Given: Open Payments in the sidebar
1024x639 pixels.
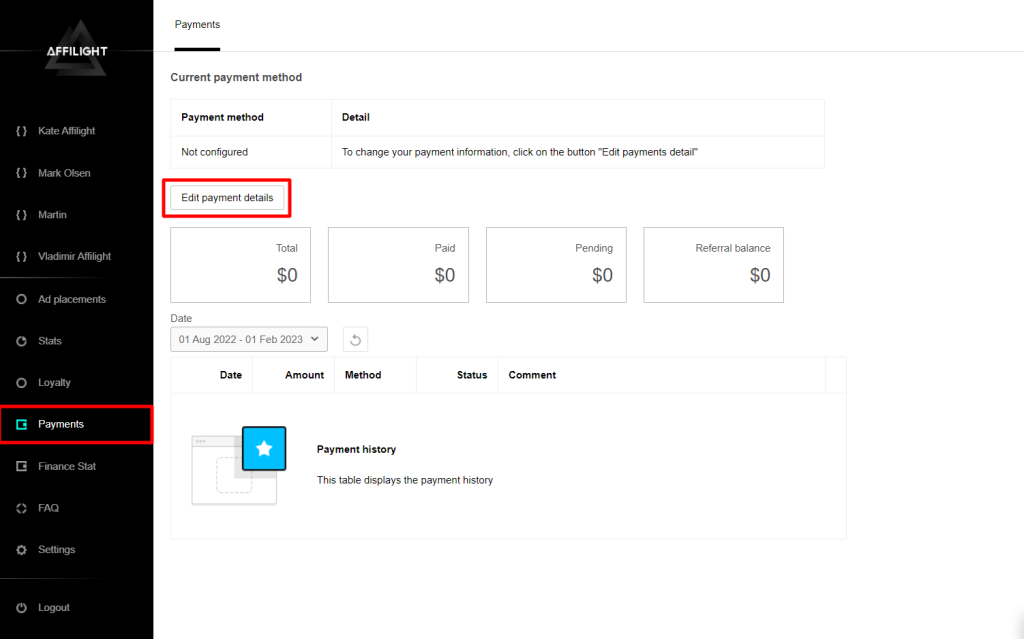Looking at the screenshot, I should pos(61,424).
